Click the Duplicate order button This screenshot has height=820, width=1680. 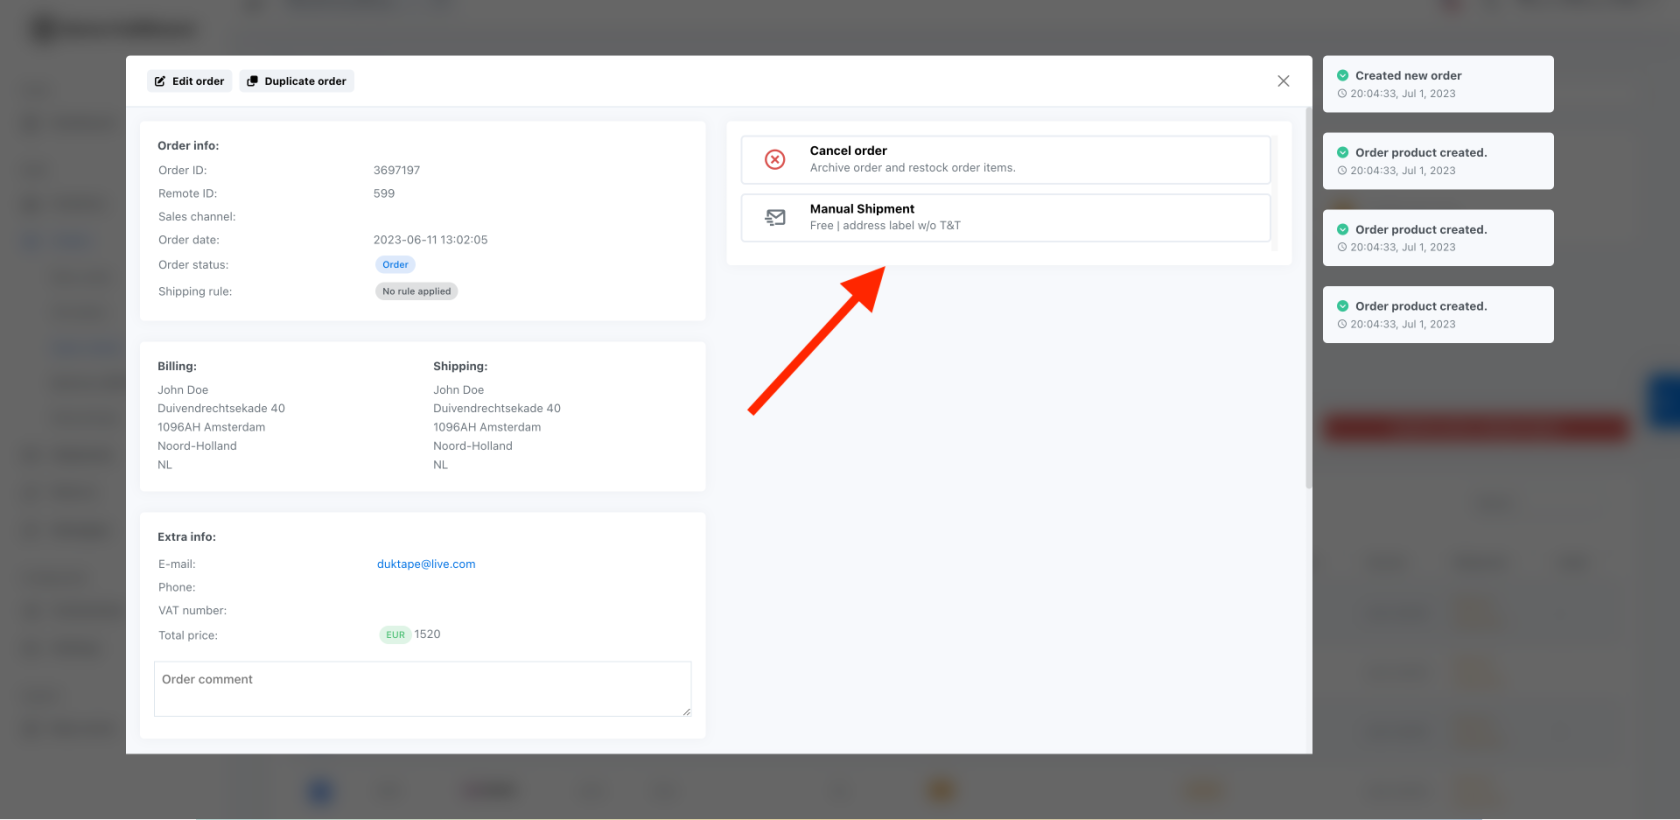point(296,81)
